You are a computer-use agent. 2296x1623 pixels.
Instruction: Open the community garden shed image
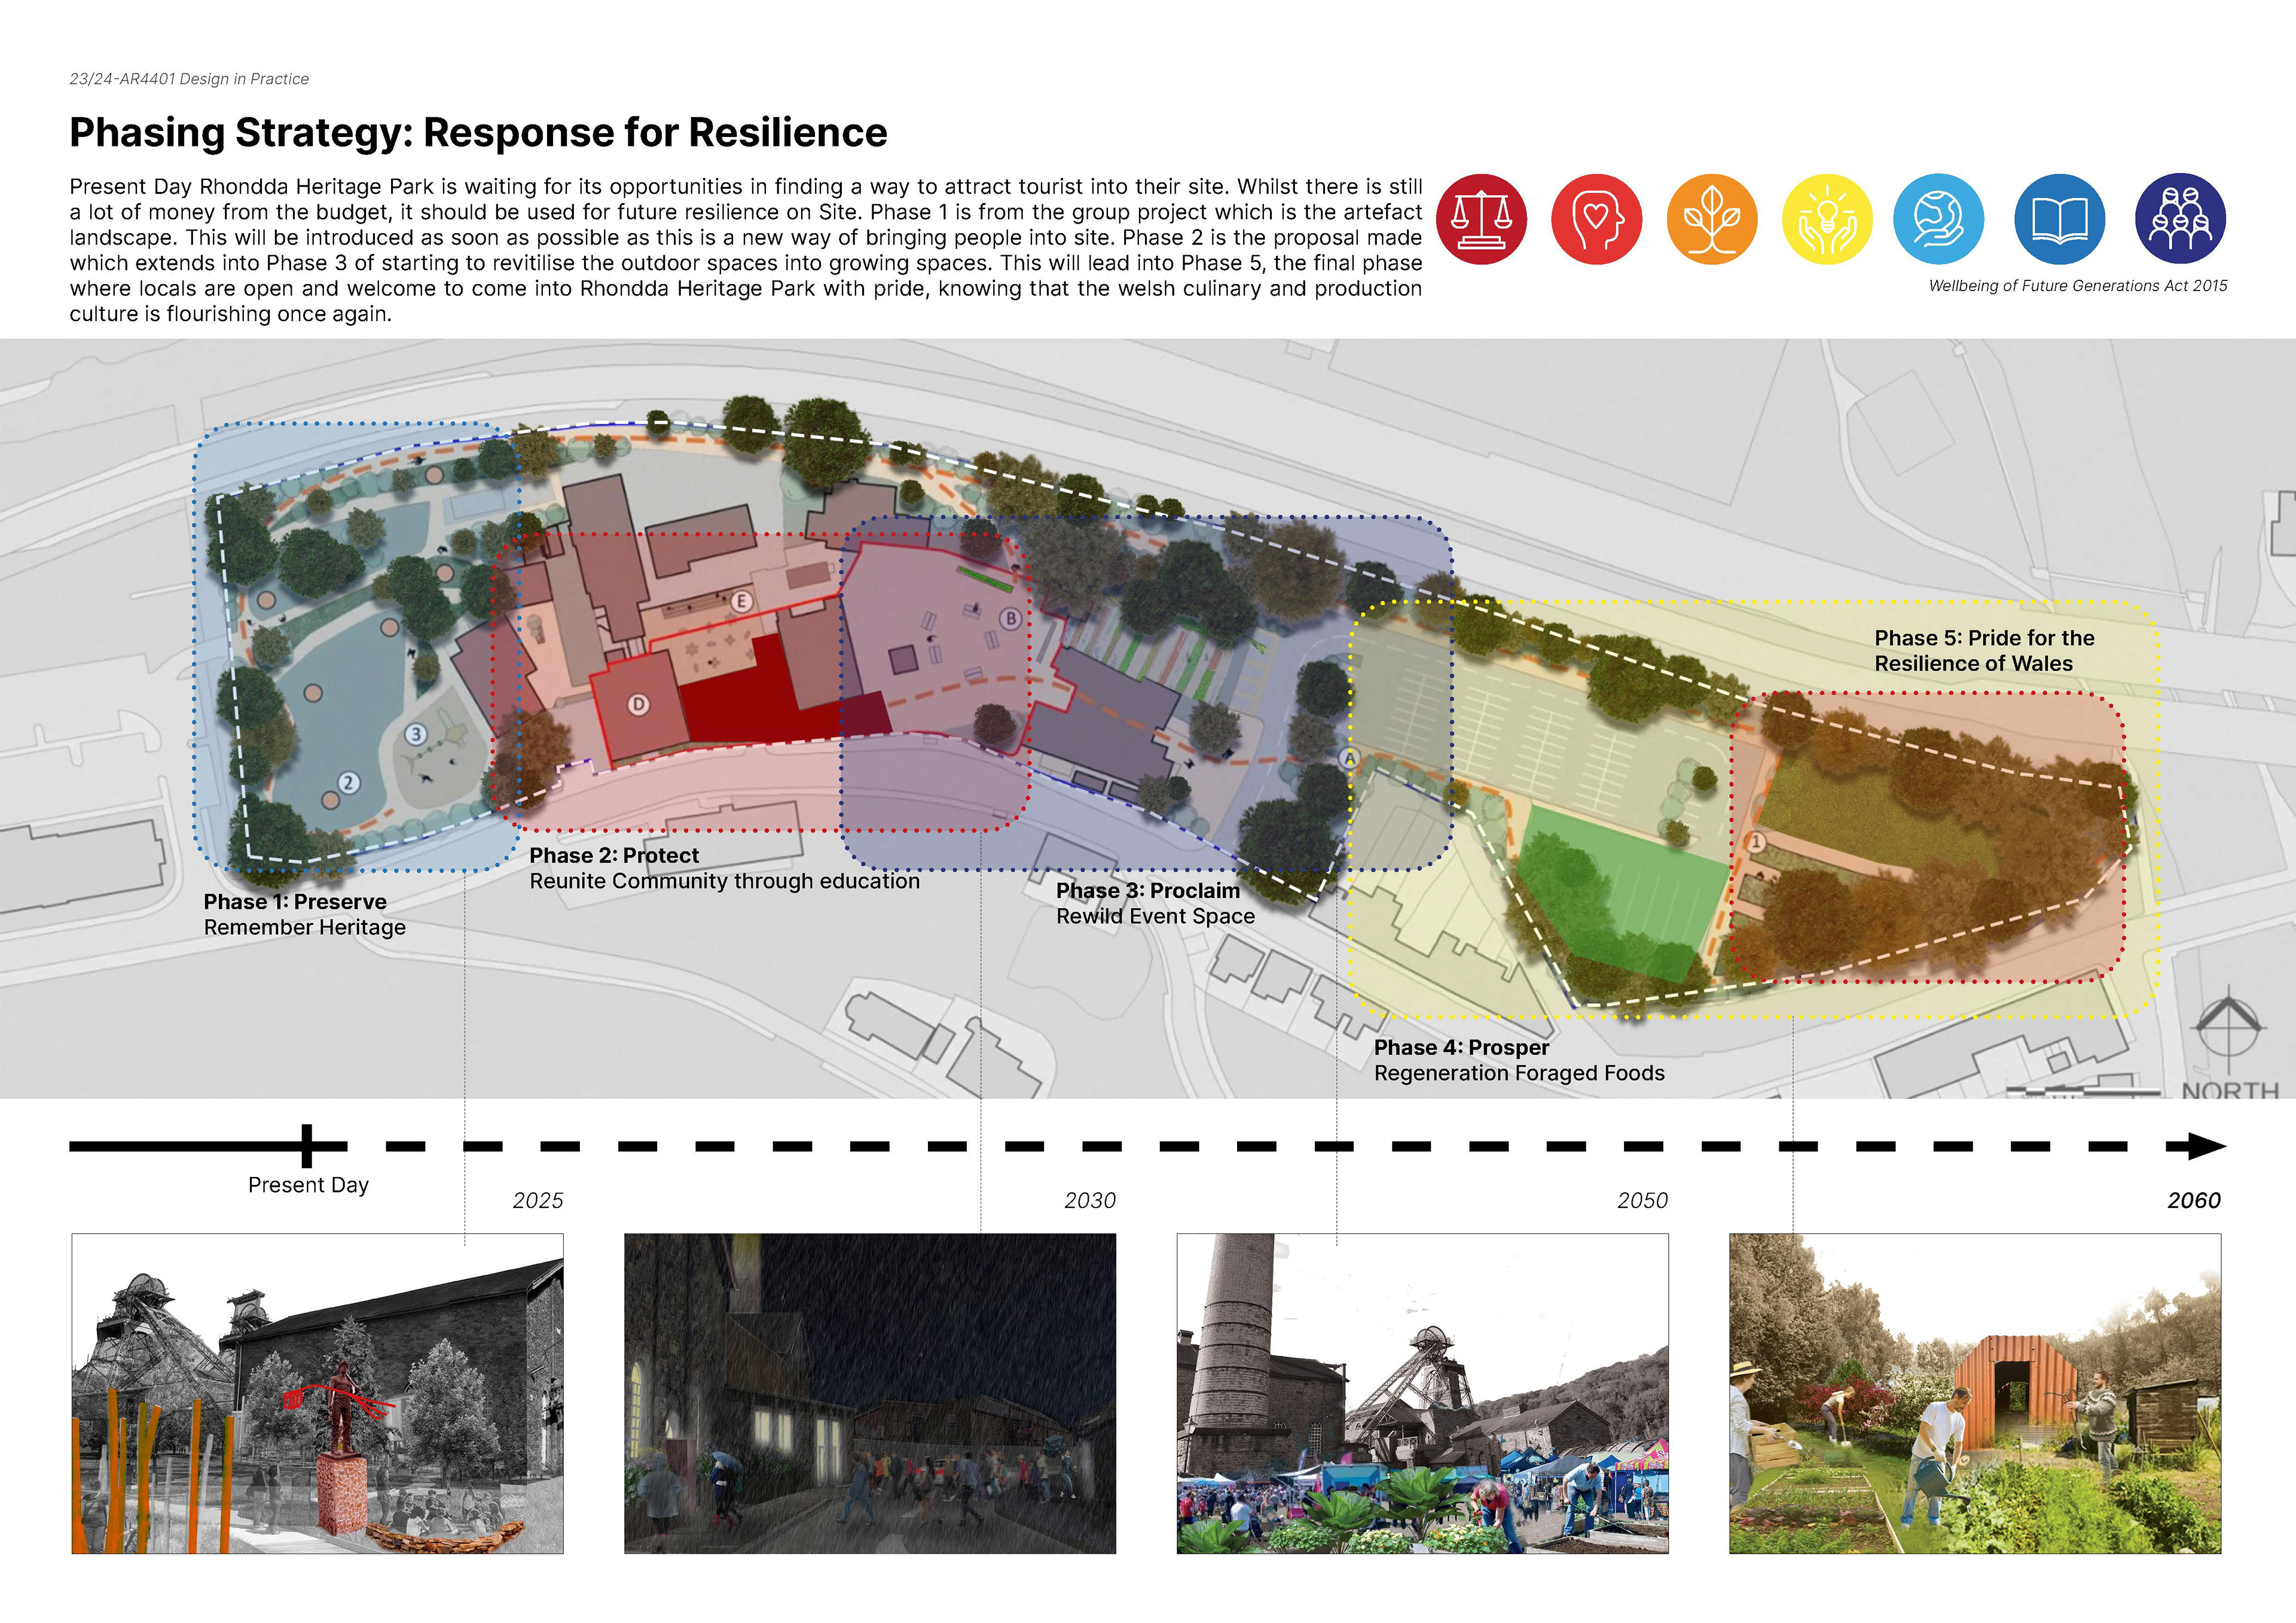tap(1975, 1393)
